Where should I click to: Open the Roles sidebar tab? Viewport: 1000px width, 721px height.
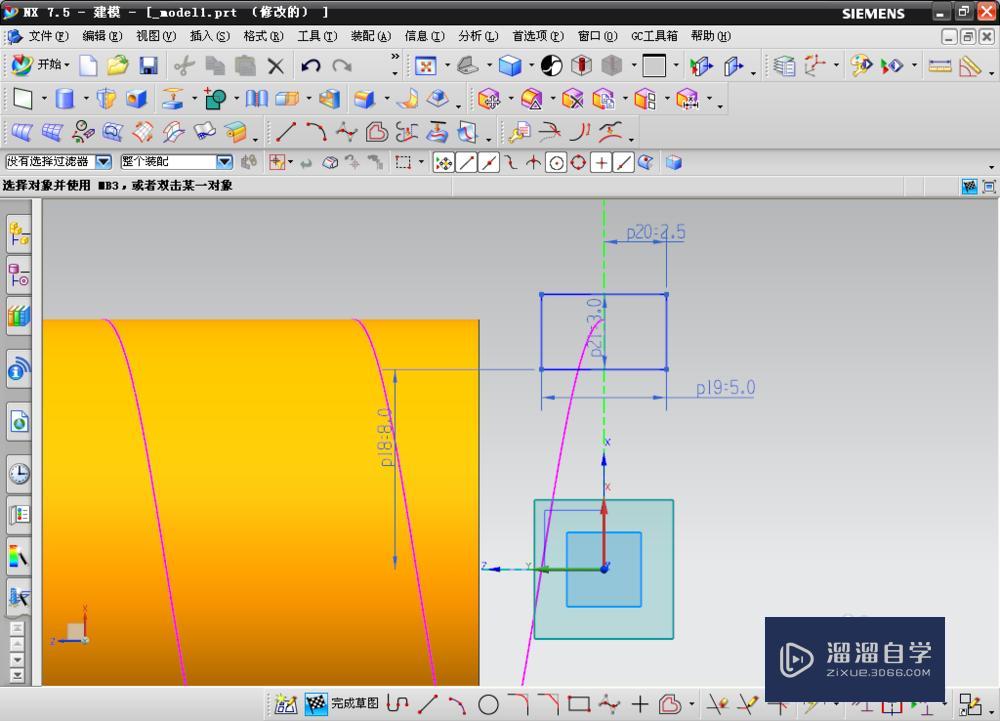19,597
